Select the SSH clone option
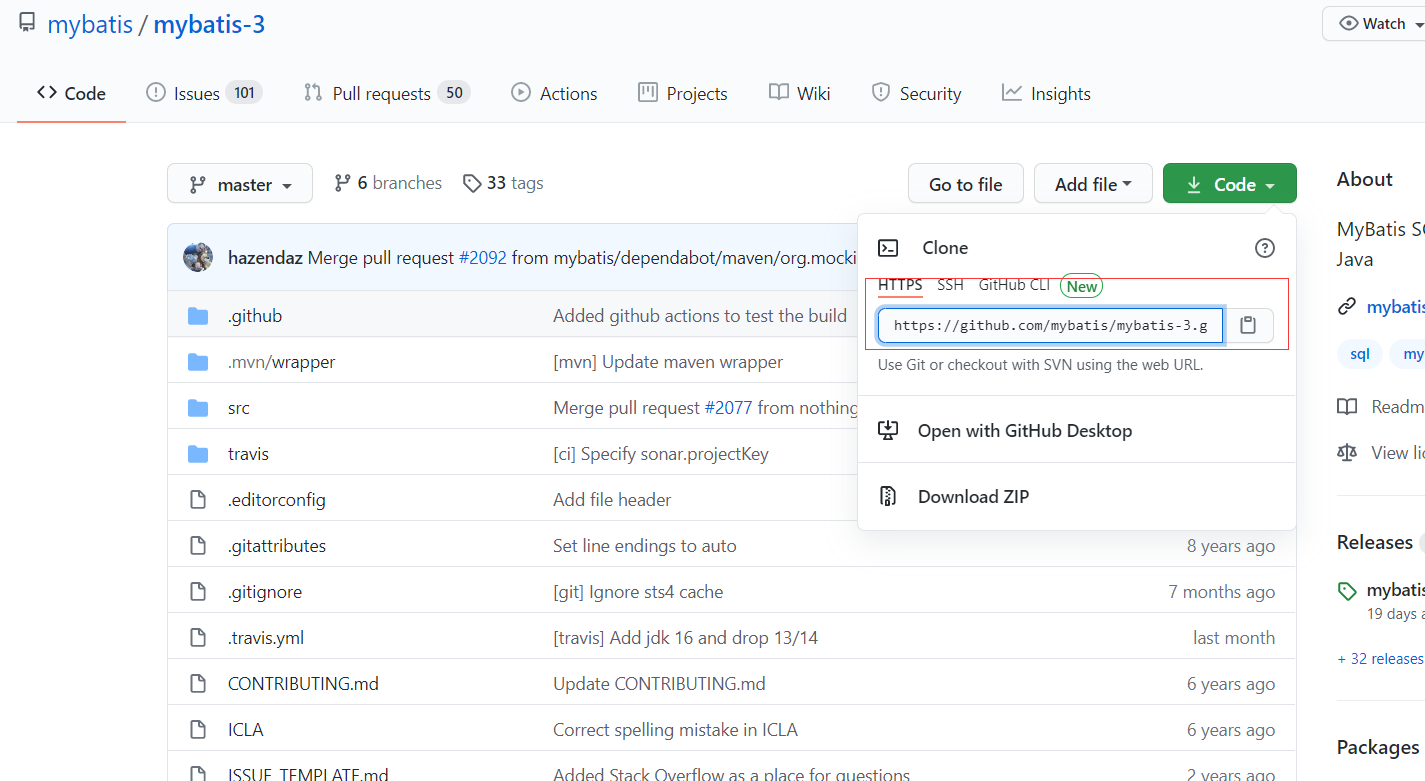The width and height of the screenshot is (1425, 781). (950, 286)
